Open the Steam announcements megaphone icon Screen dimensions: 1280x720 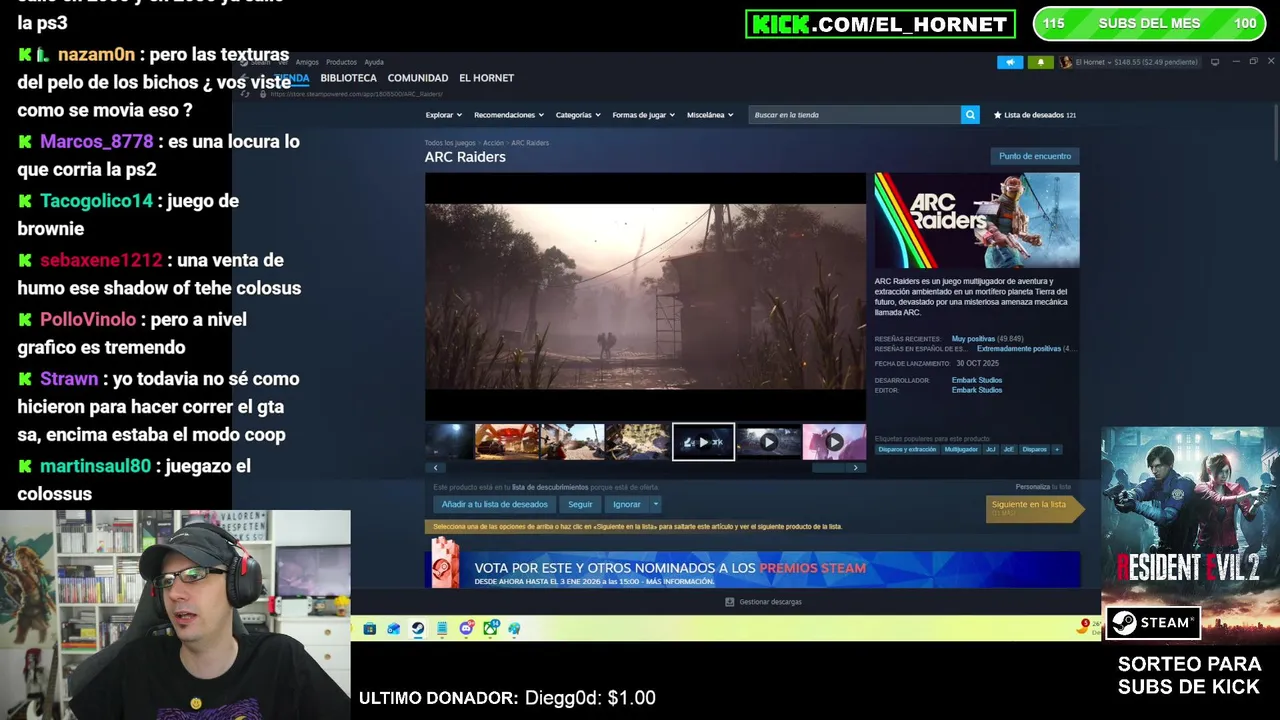1010,62
